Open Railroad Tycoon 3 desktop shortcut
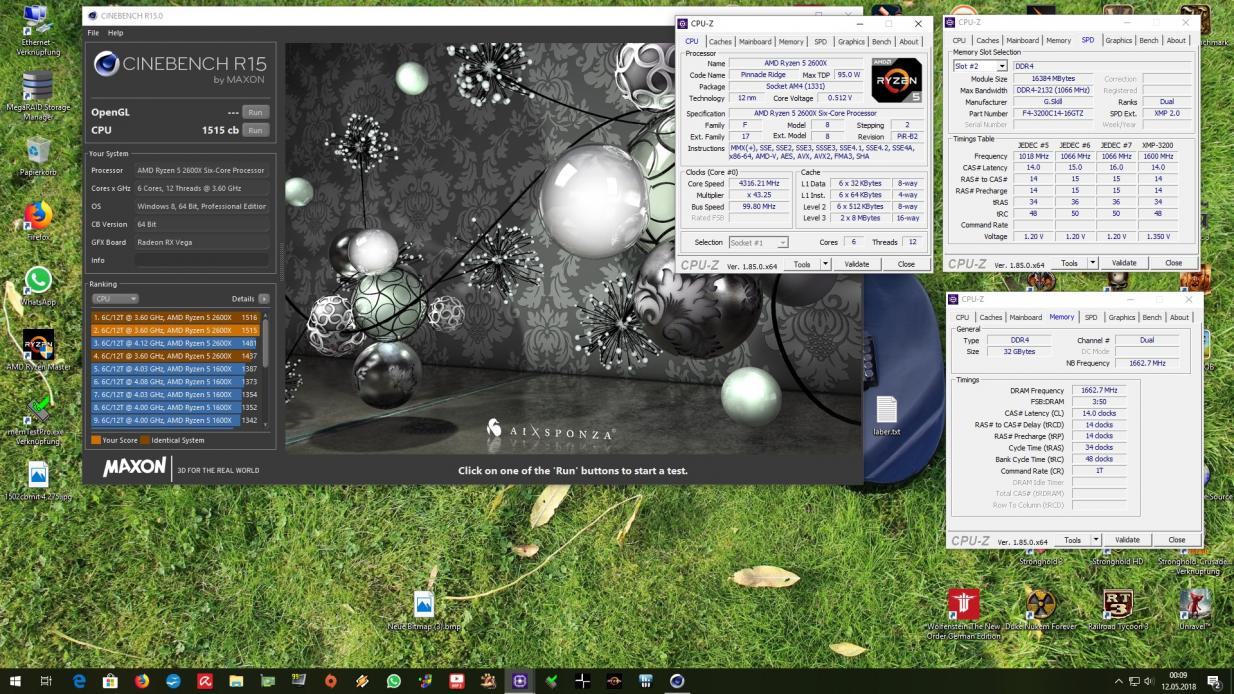Screen dimensions: 1234x694 (1117, 610)
